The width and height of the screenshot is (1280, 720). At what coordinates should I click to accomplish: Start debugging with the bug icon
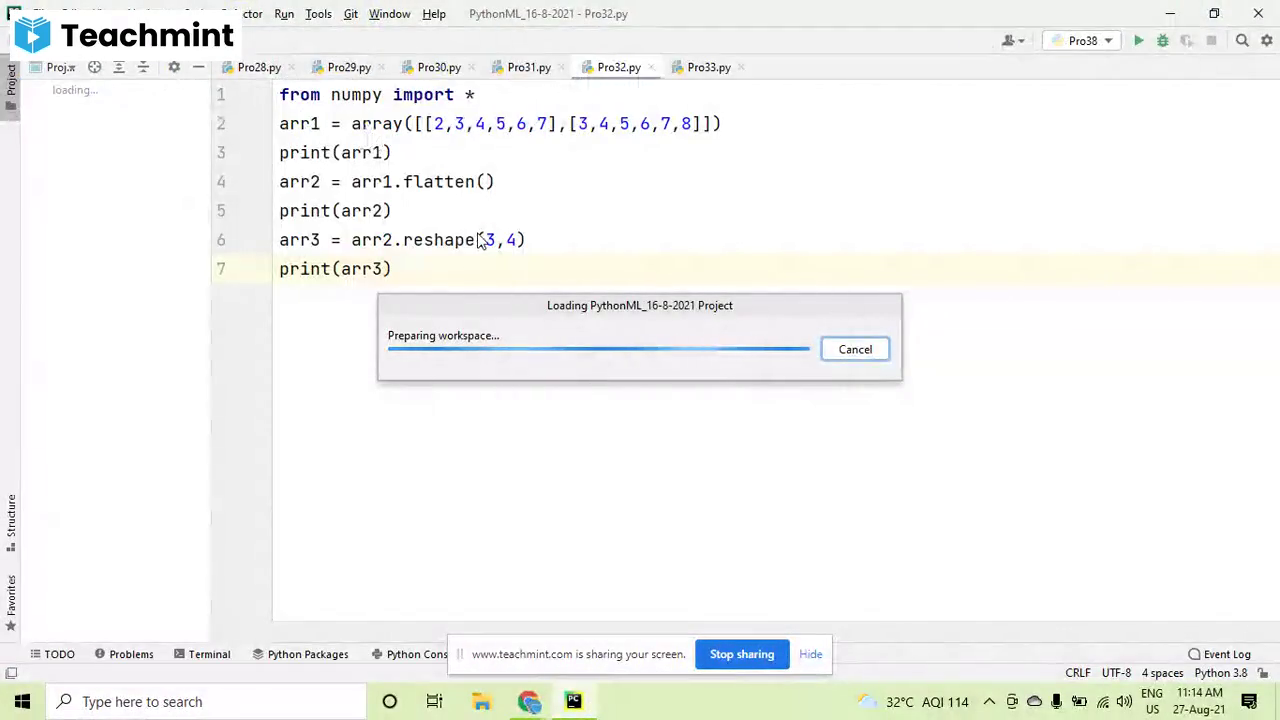pyautogui.click(x=1162, y=41)
